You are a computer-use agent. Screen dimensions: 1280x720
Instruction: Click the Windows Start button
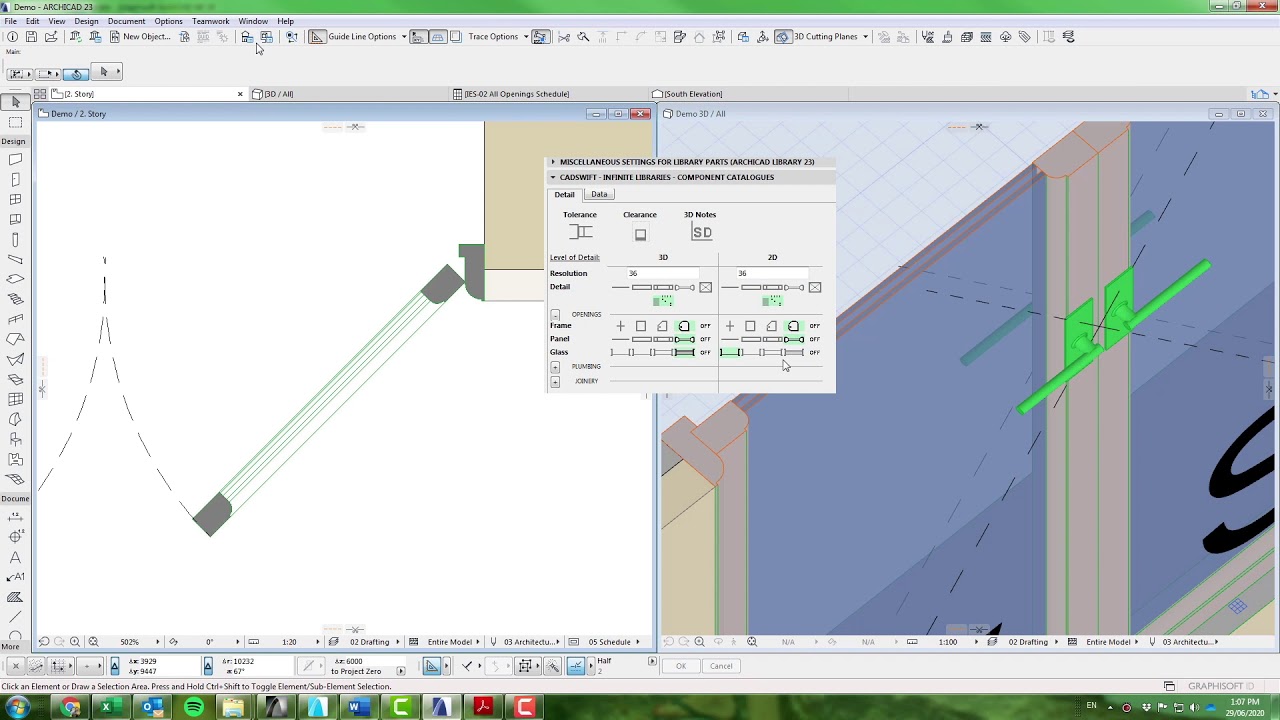coord(19,708)
